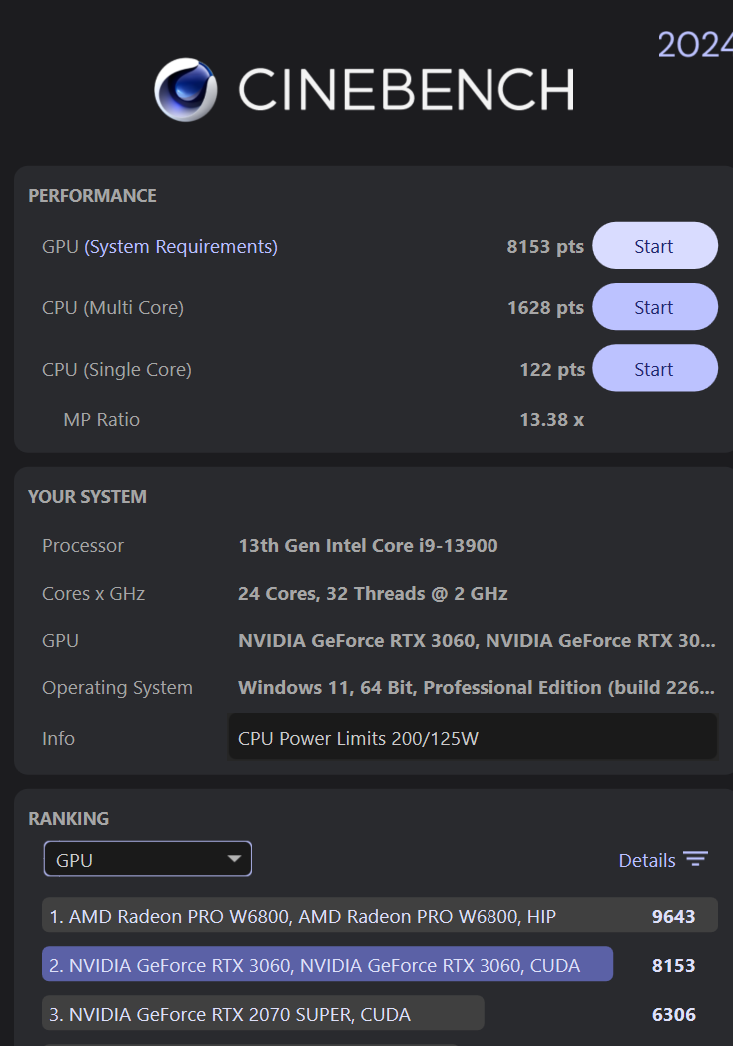Image resolution: width=733 pixels, height=1046 pixels.
Task: Click the GPU score of 8153 pts
Action: (545, 246)
